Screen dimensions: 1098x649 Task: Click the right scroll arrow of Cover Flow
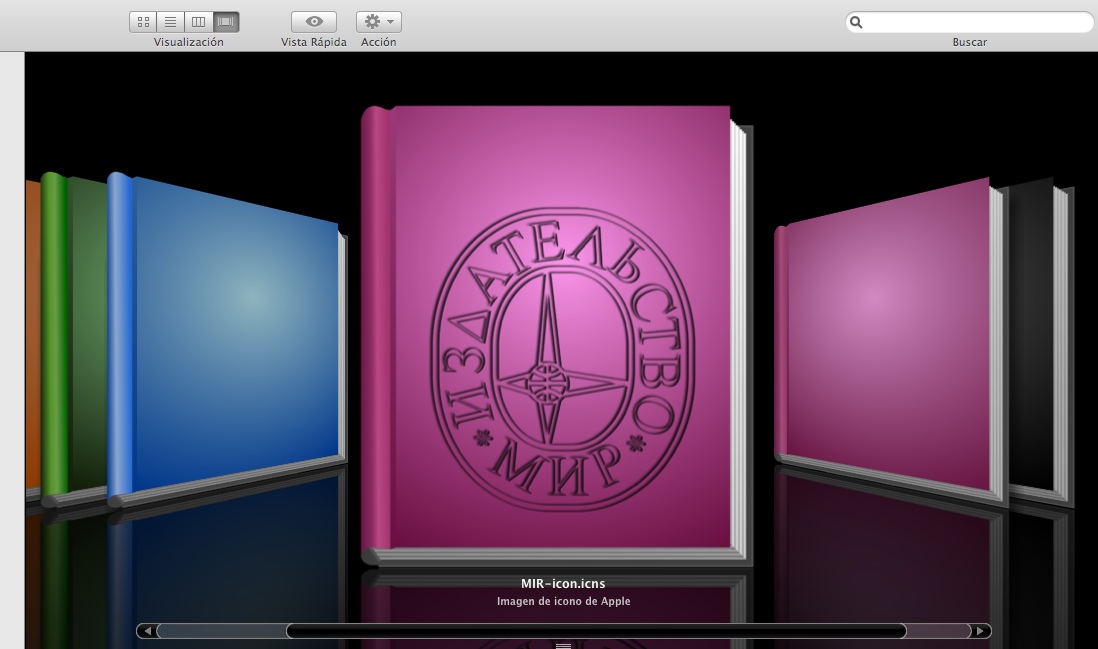[x=980, y=631]
